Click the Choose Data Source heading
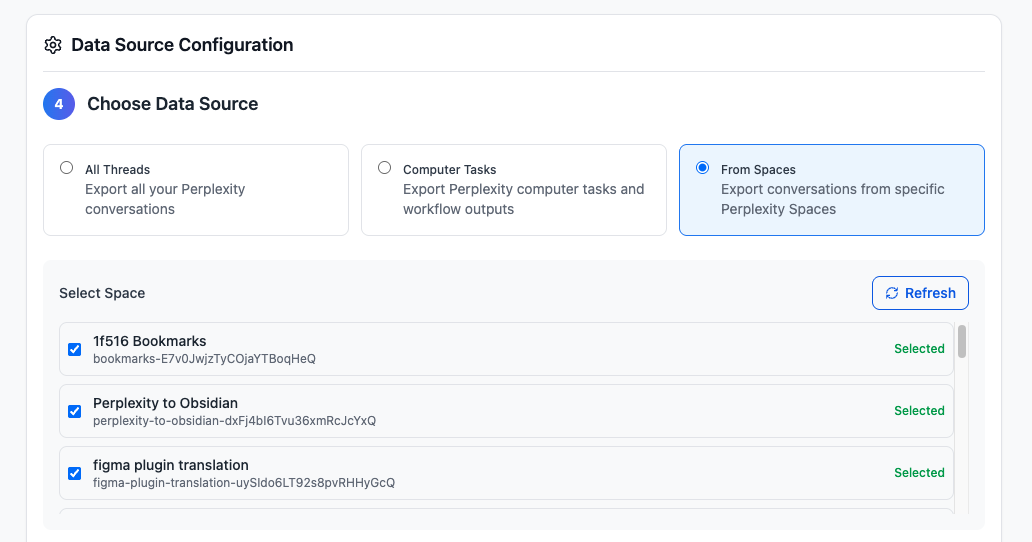1032x542 pixels. [172, 104]
